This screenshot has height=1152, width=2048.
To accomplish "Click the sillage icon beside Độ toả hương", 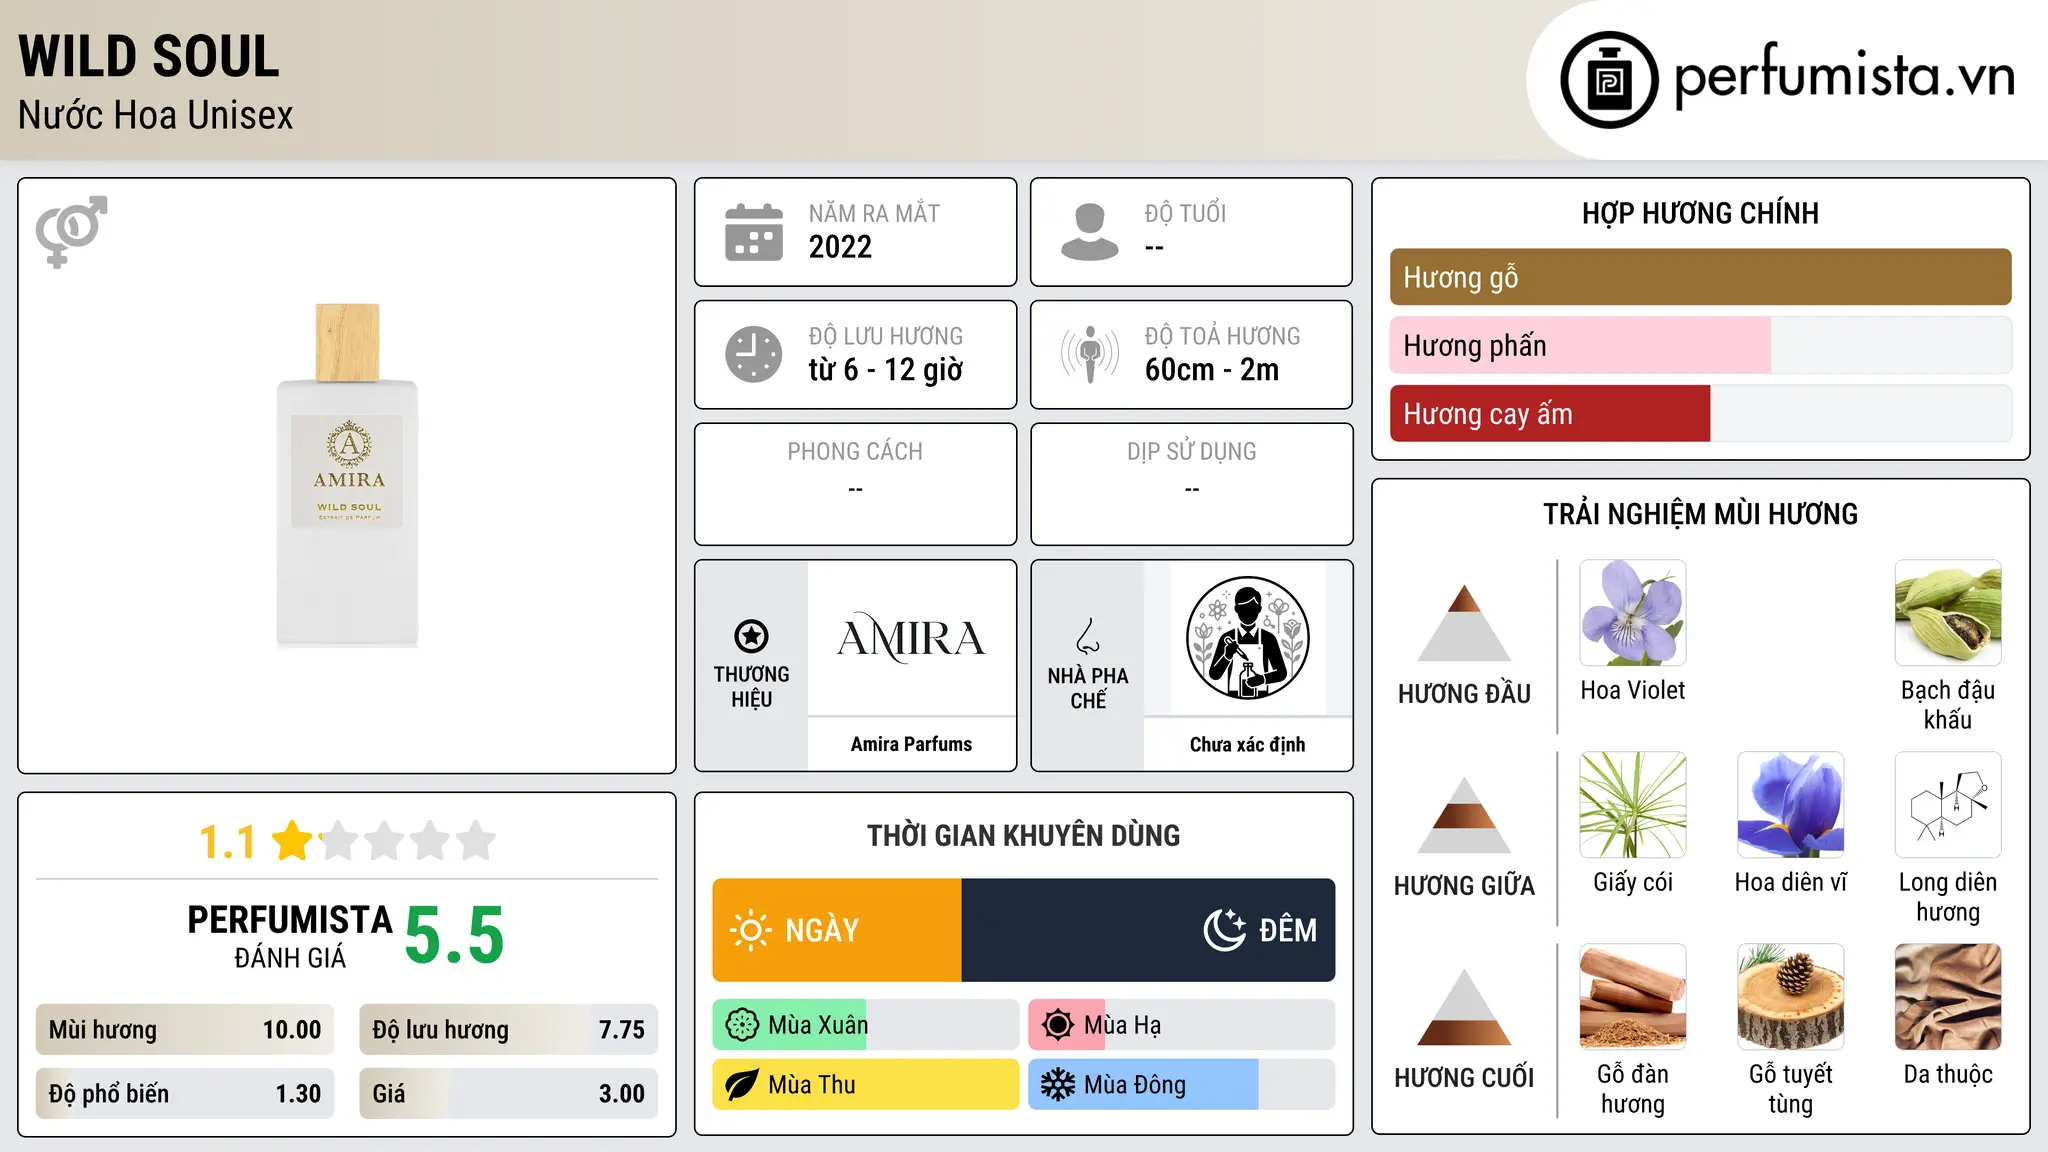I will pos(1089,354).
